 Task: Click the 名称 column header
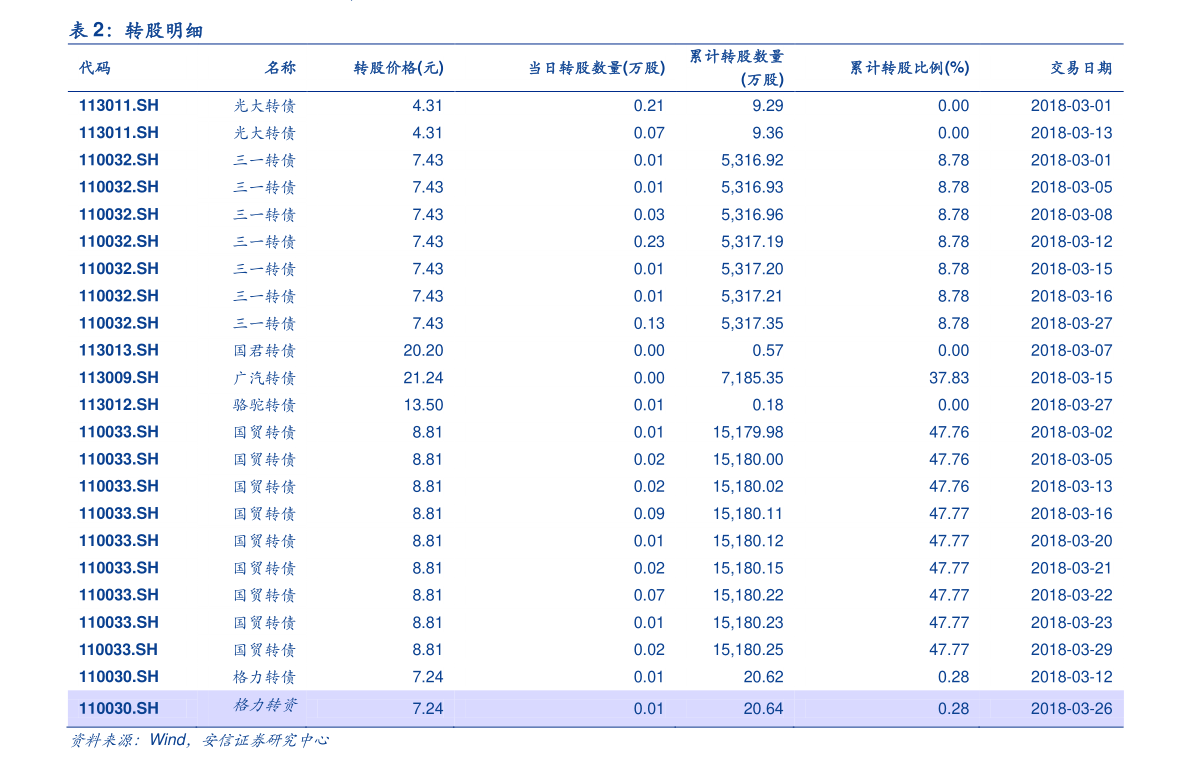(280, 68)
